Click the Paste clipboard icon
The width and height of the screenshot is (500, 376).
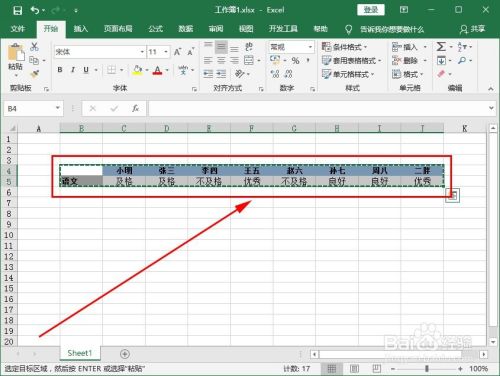(x=16, y=53)
